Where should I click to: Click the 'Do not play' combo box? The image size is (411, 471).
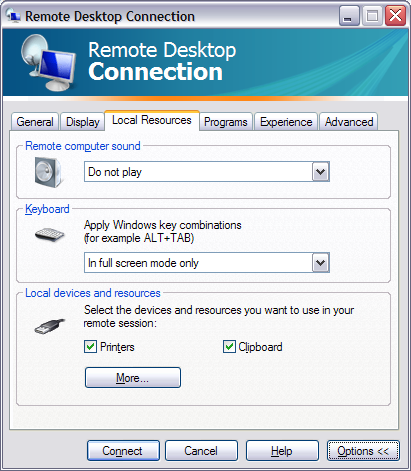pos(207,172)
